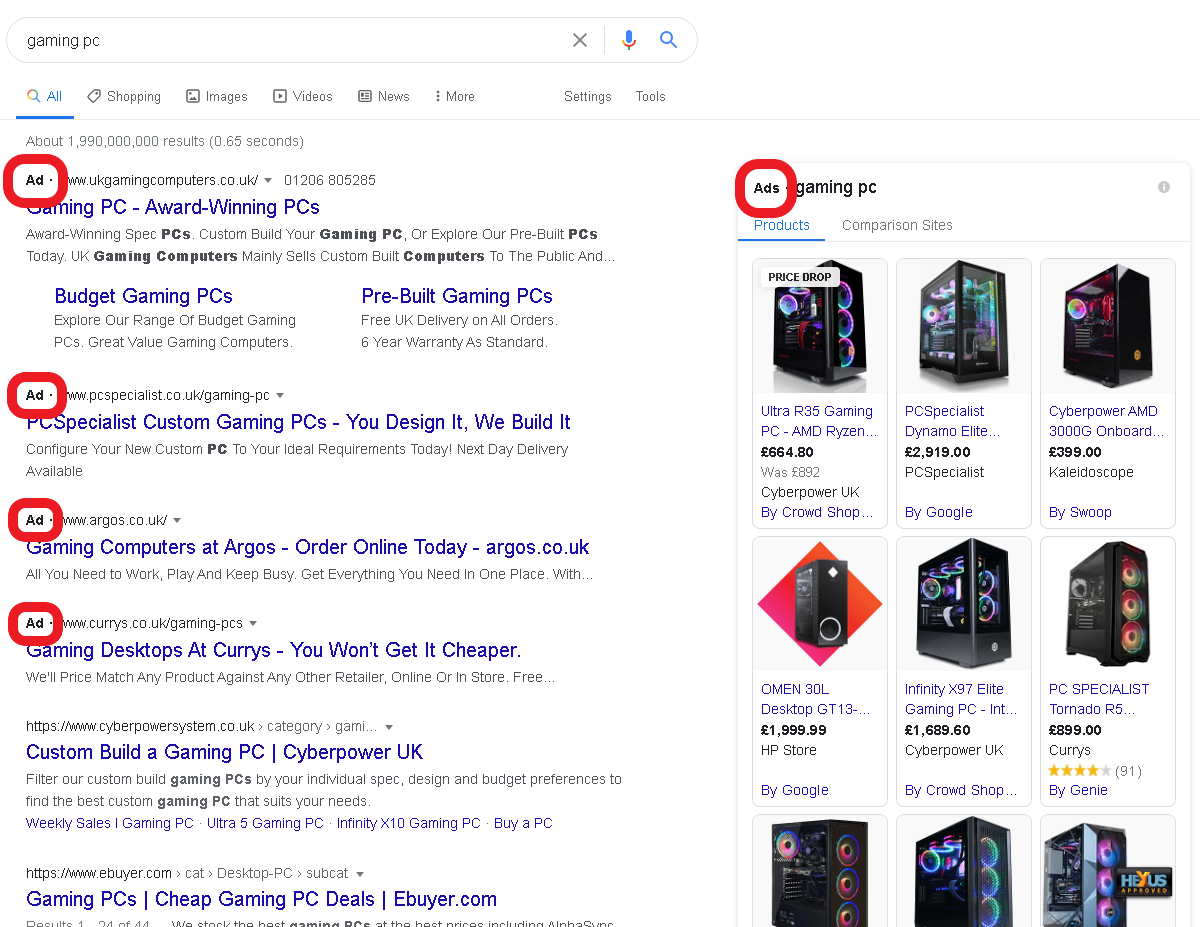The width and height of the screenshot is (1200, 927).
Task: Expand dropdown arrow next to pcspecialist.co.uk URL
Action: tap(280, 395)
